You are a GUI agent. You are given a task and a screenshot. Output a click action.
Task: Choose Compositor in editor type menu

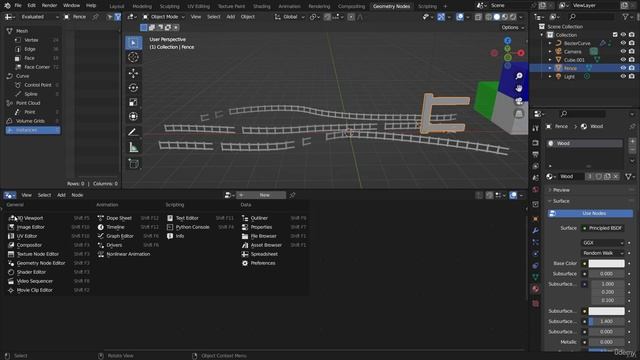pyautogui.click(x=29, y=245)
